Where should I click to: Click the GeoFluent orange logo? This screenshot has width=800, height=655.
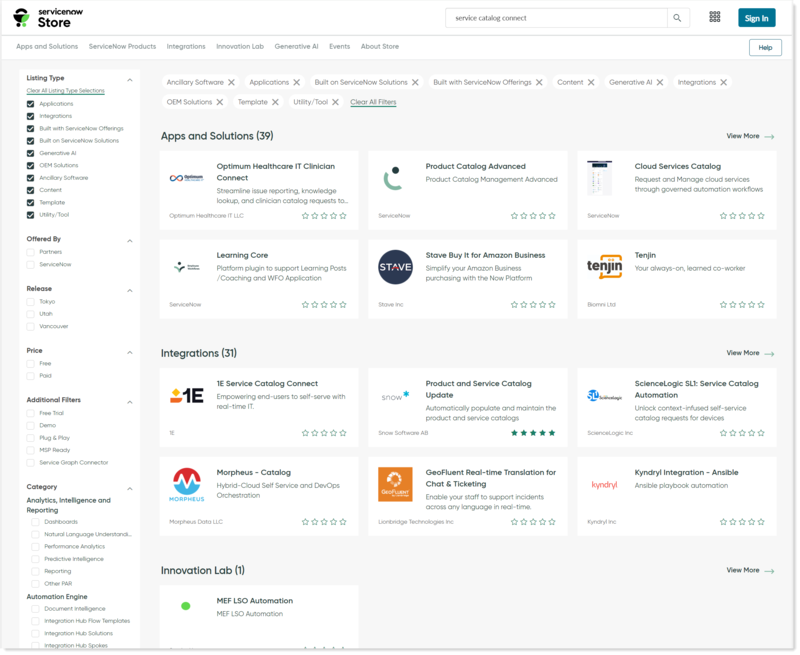click(x=396, y=485)
